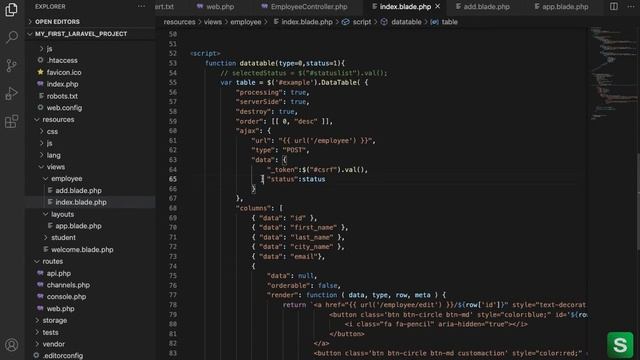Open the Explorer activity bar icon
Image resolution: width=640 pixels, height=360 pixels.
coord(11,10)
